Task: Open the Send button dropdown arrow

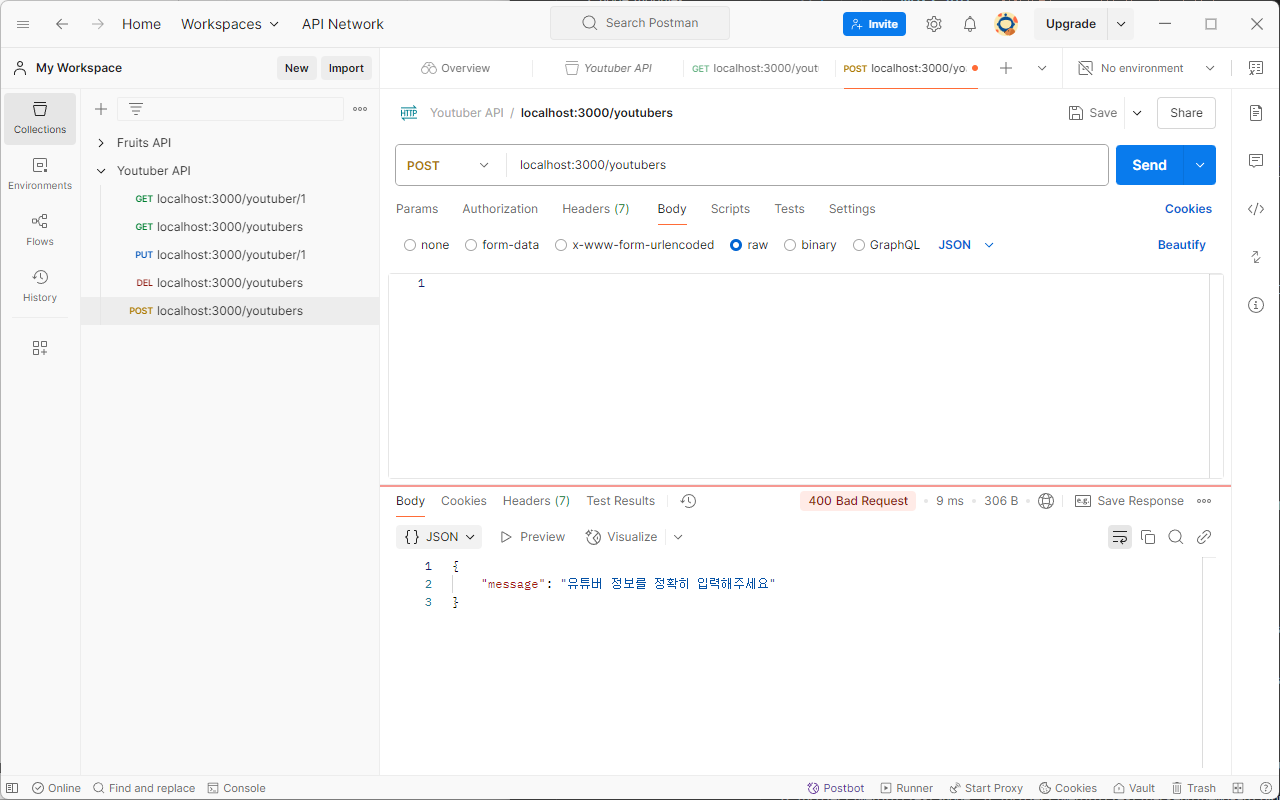Action: point(1200,165)
